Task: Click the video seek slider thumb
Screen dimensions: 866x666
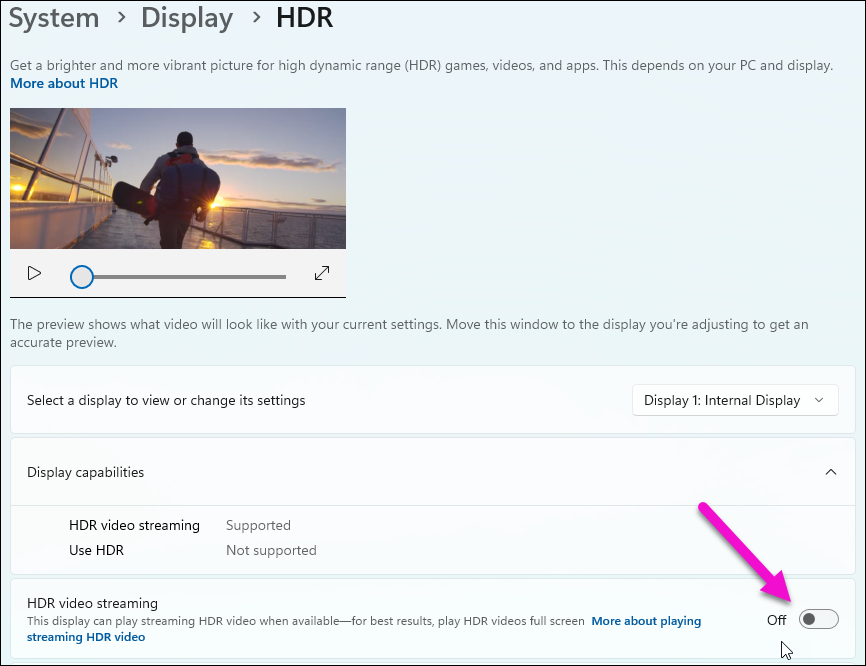Action: pos(82,277)
